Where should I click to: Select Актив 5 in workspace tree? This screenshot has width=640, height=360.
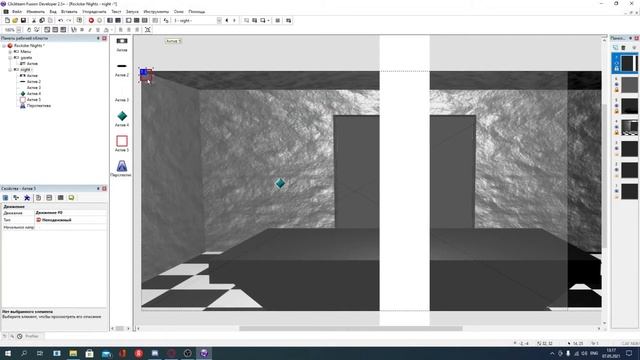tap(33, 100)
